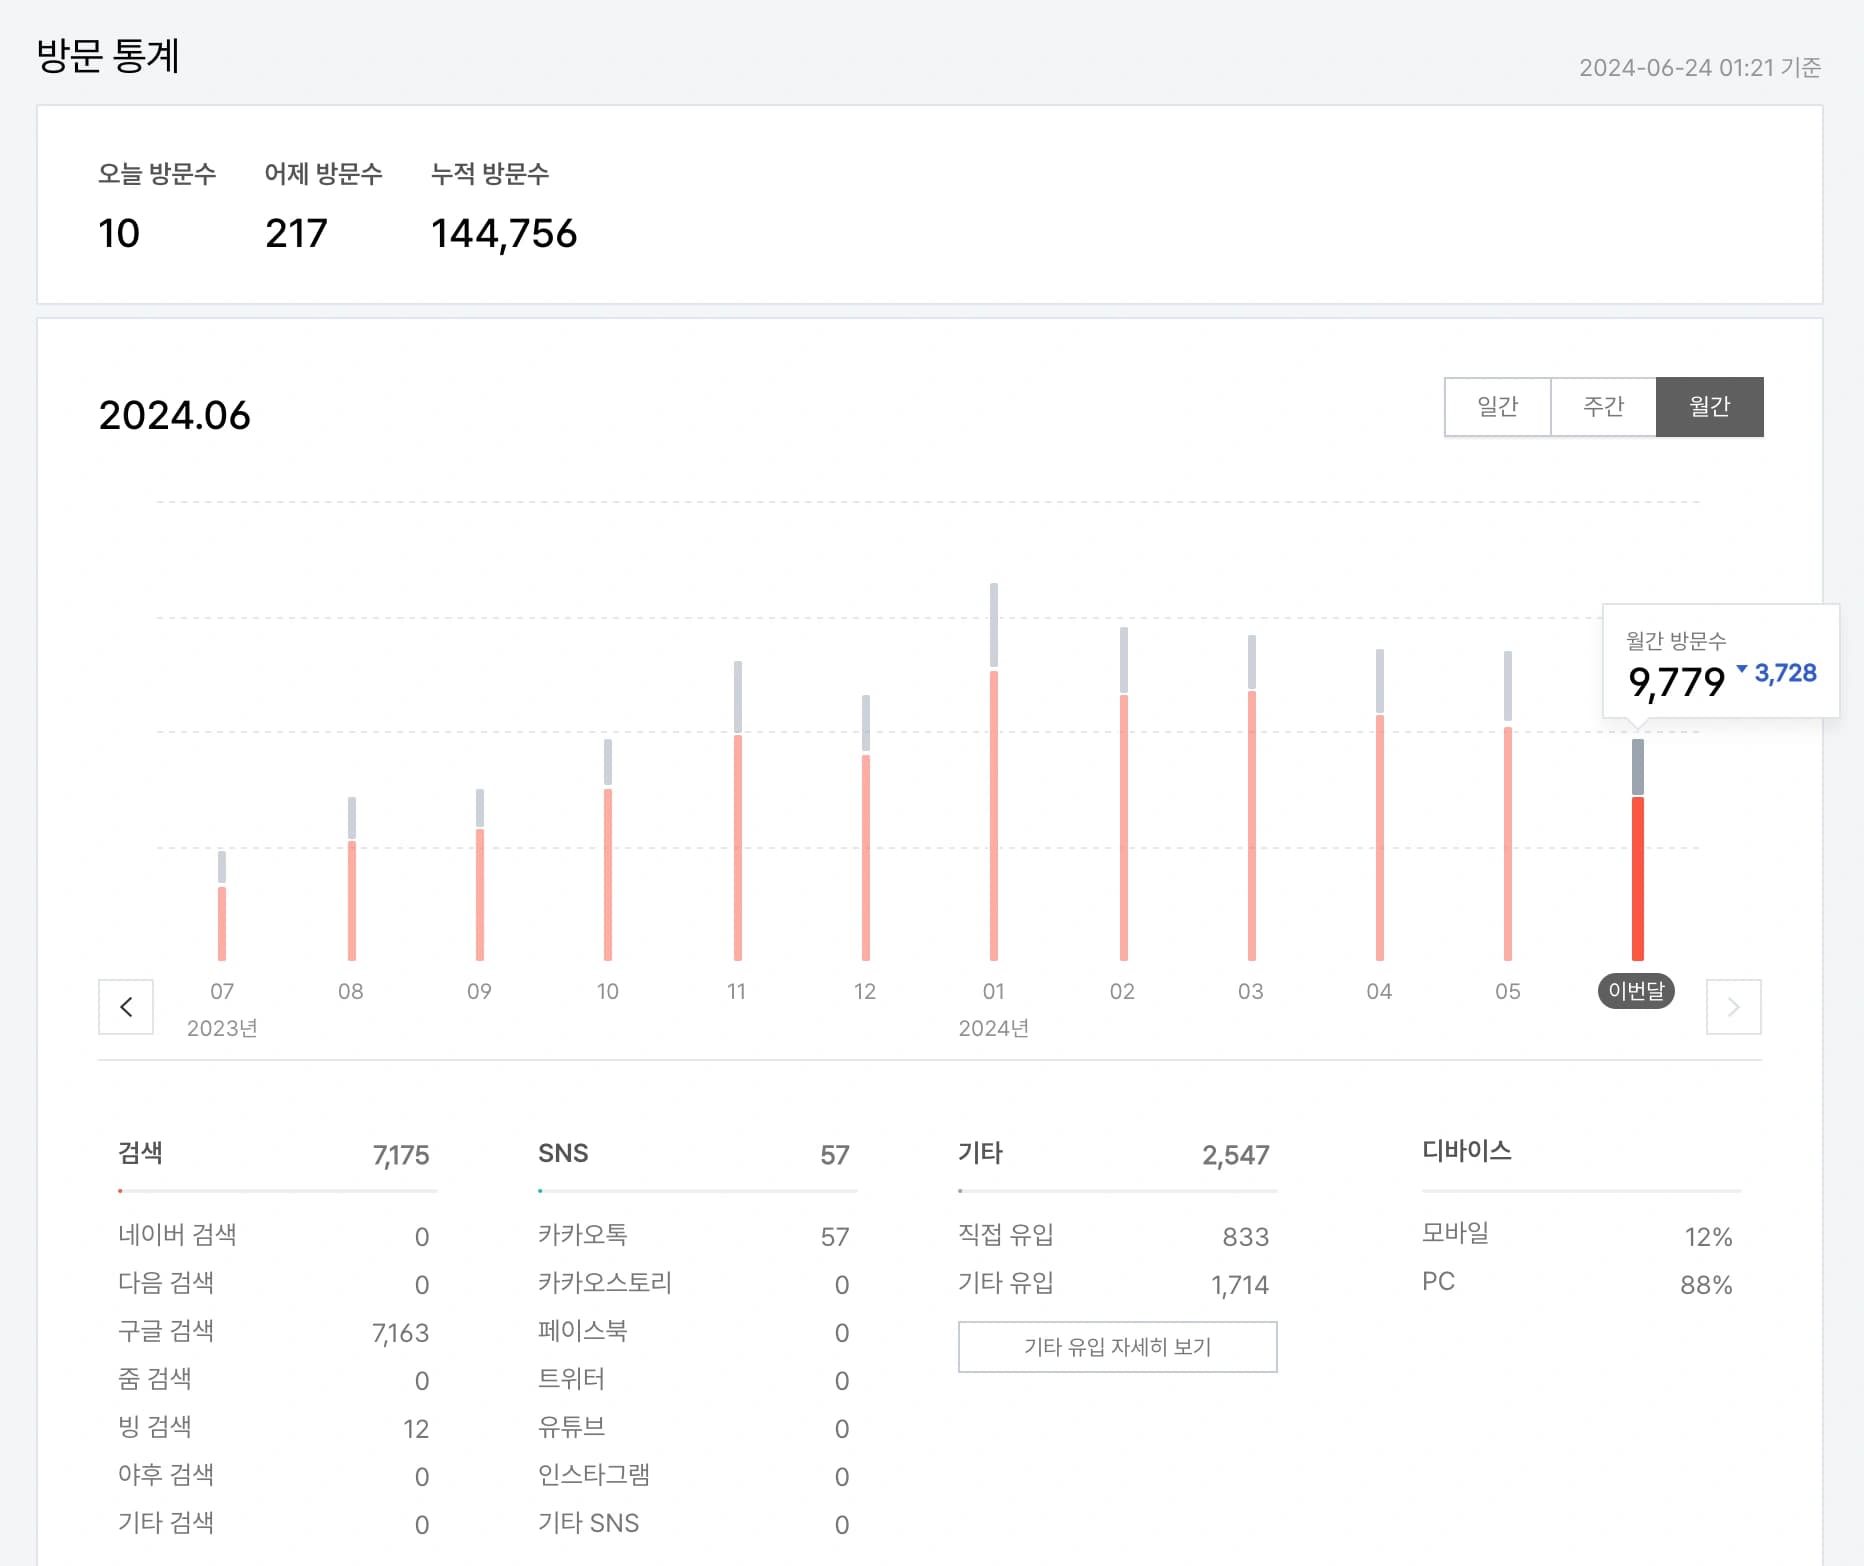The image size is (1864, 1566).
Task: Click the 2023년 year label
Action: (x=222, y=1028)
